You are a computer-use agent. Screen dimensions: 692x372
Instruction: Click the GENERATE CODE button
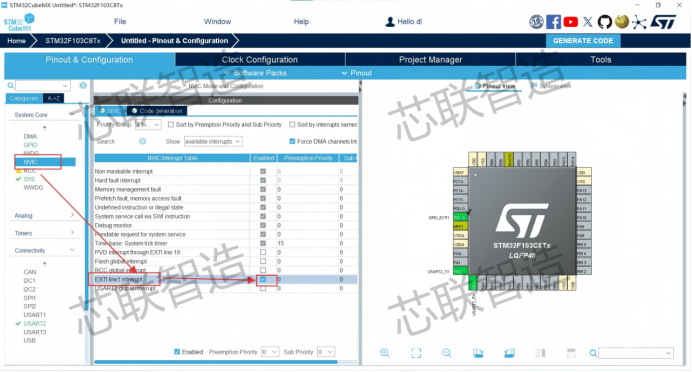tap(583, 41)
